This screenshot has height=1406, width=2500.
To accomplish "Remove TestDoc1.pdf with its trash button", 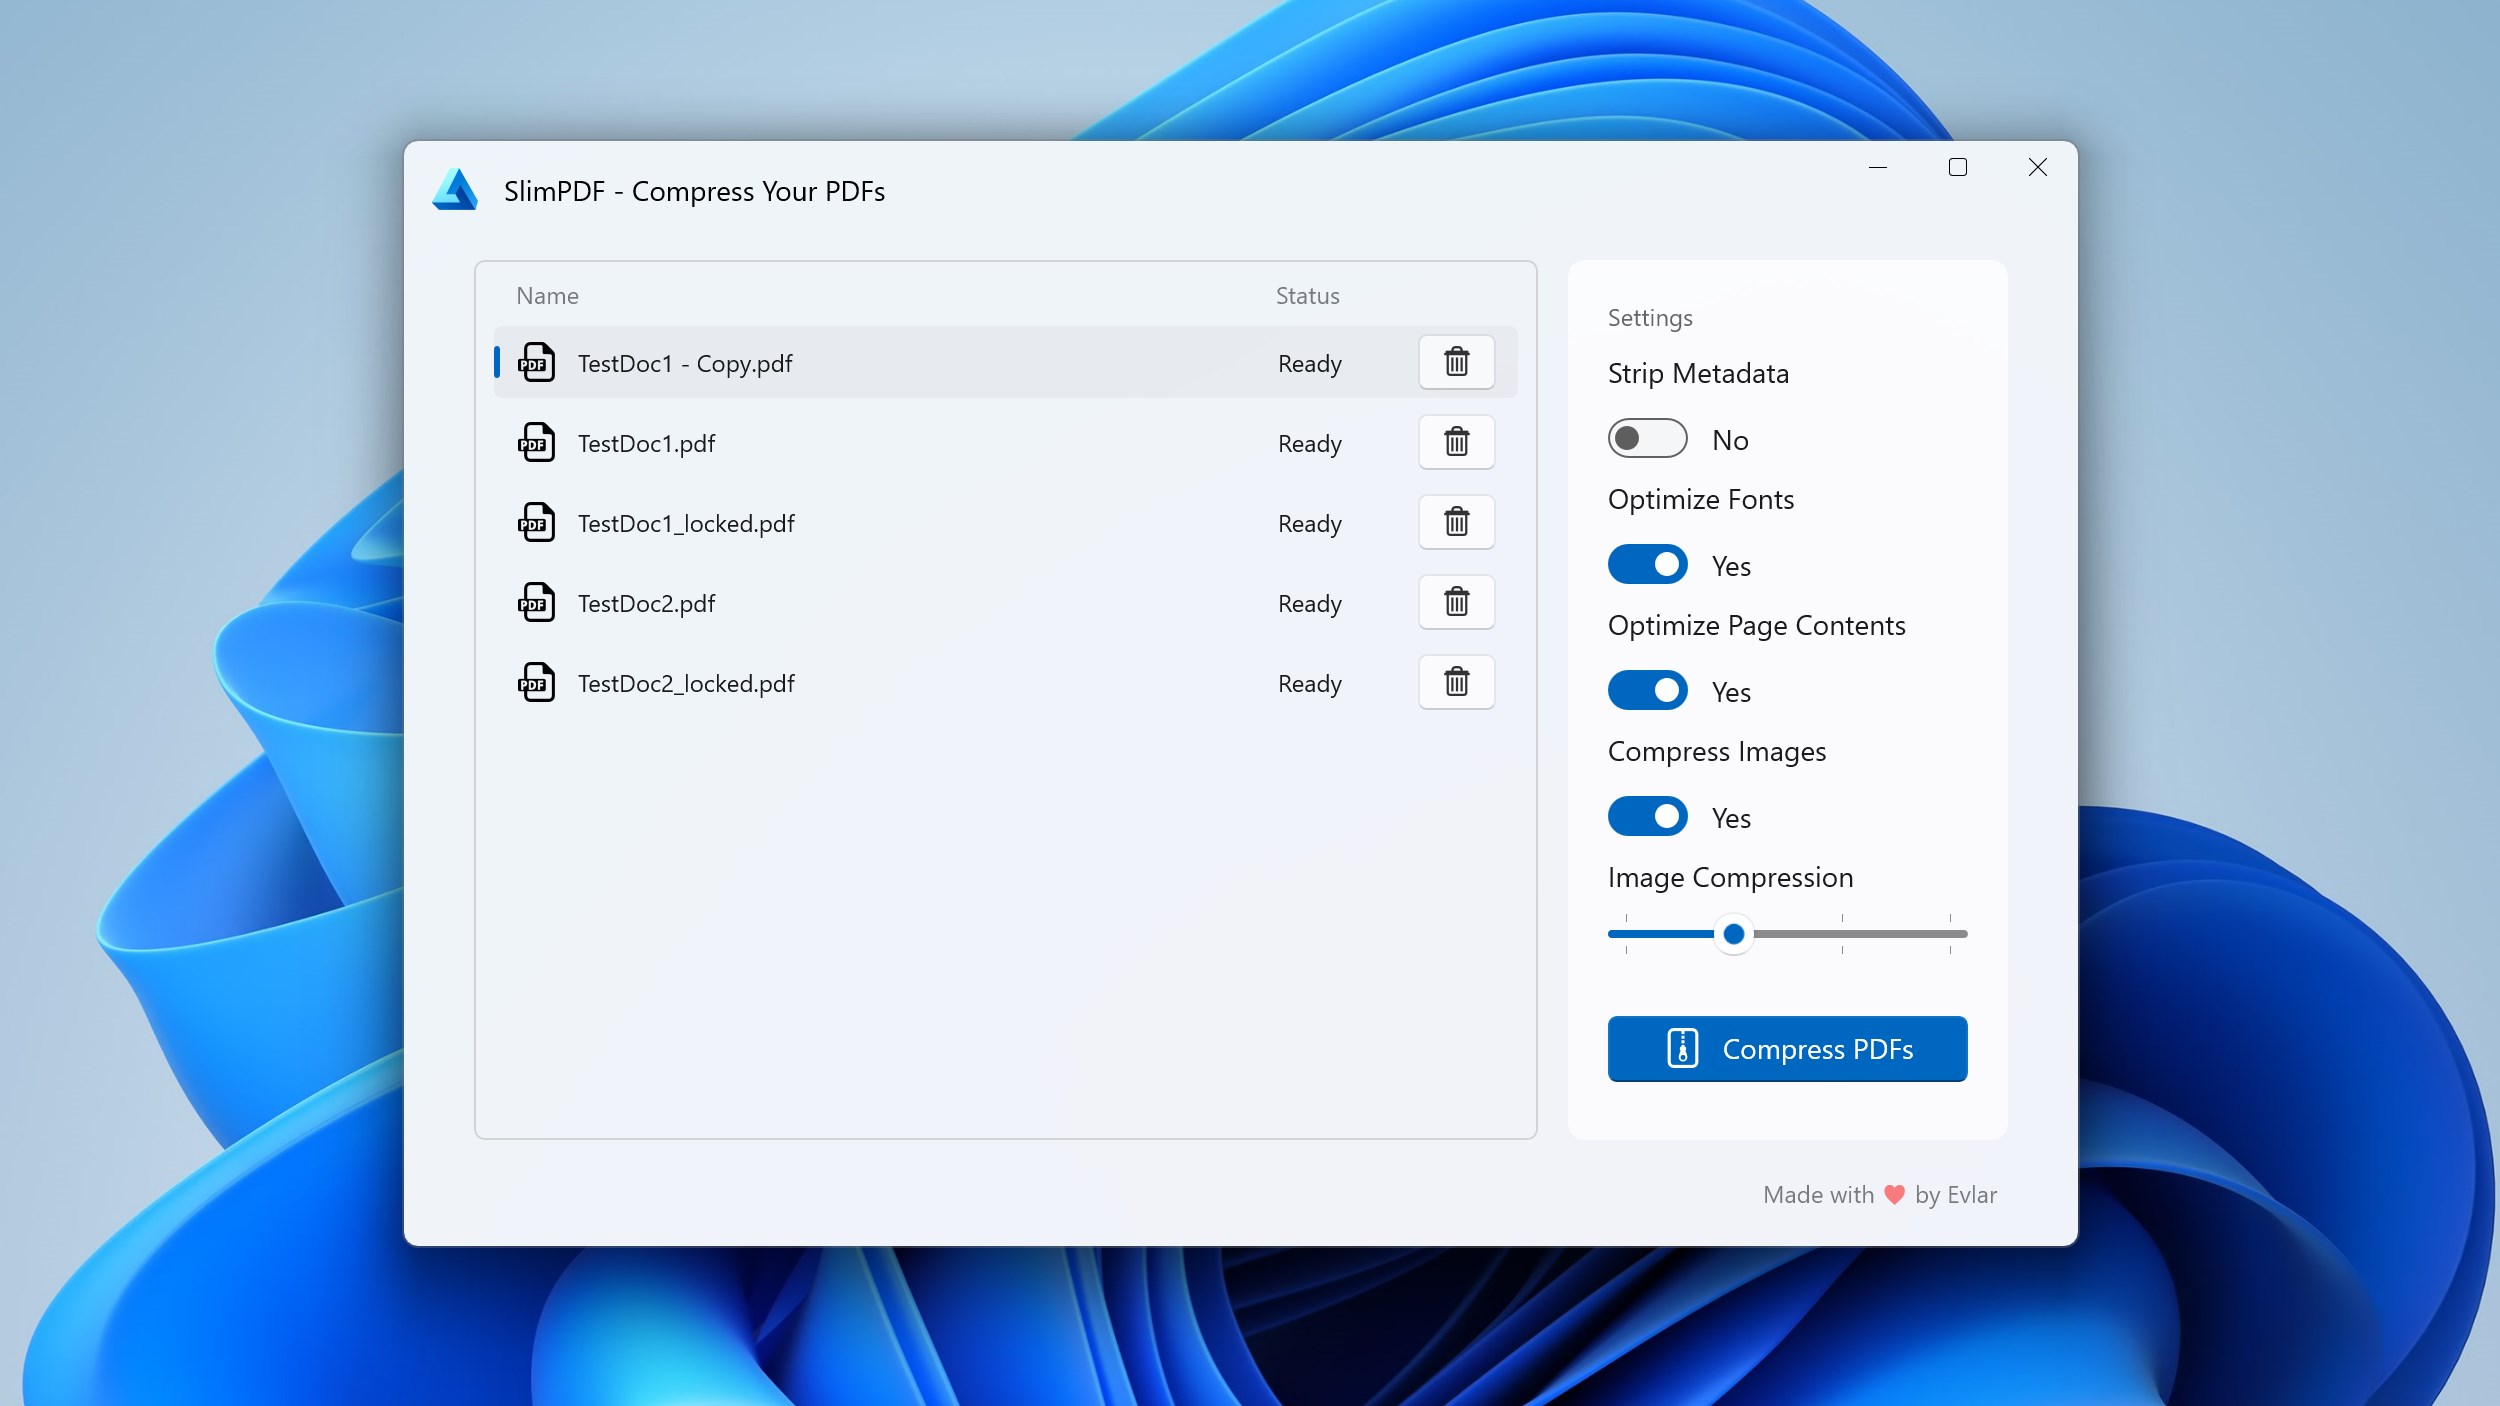I will pyautogui.click(x=1456, y=442).
